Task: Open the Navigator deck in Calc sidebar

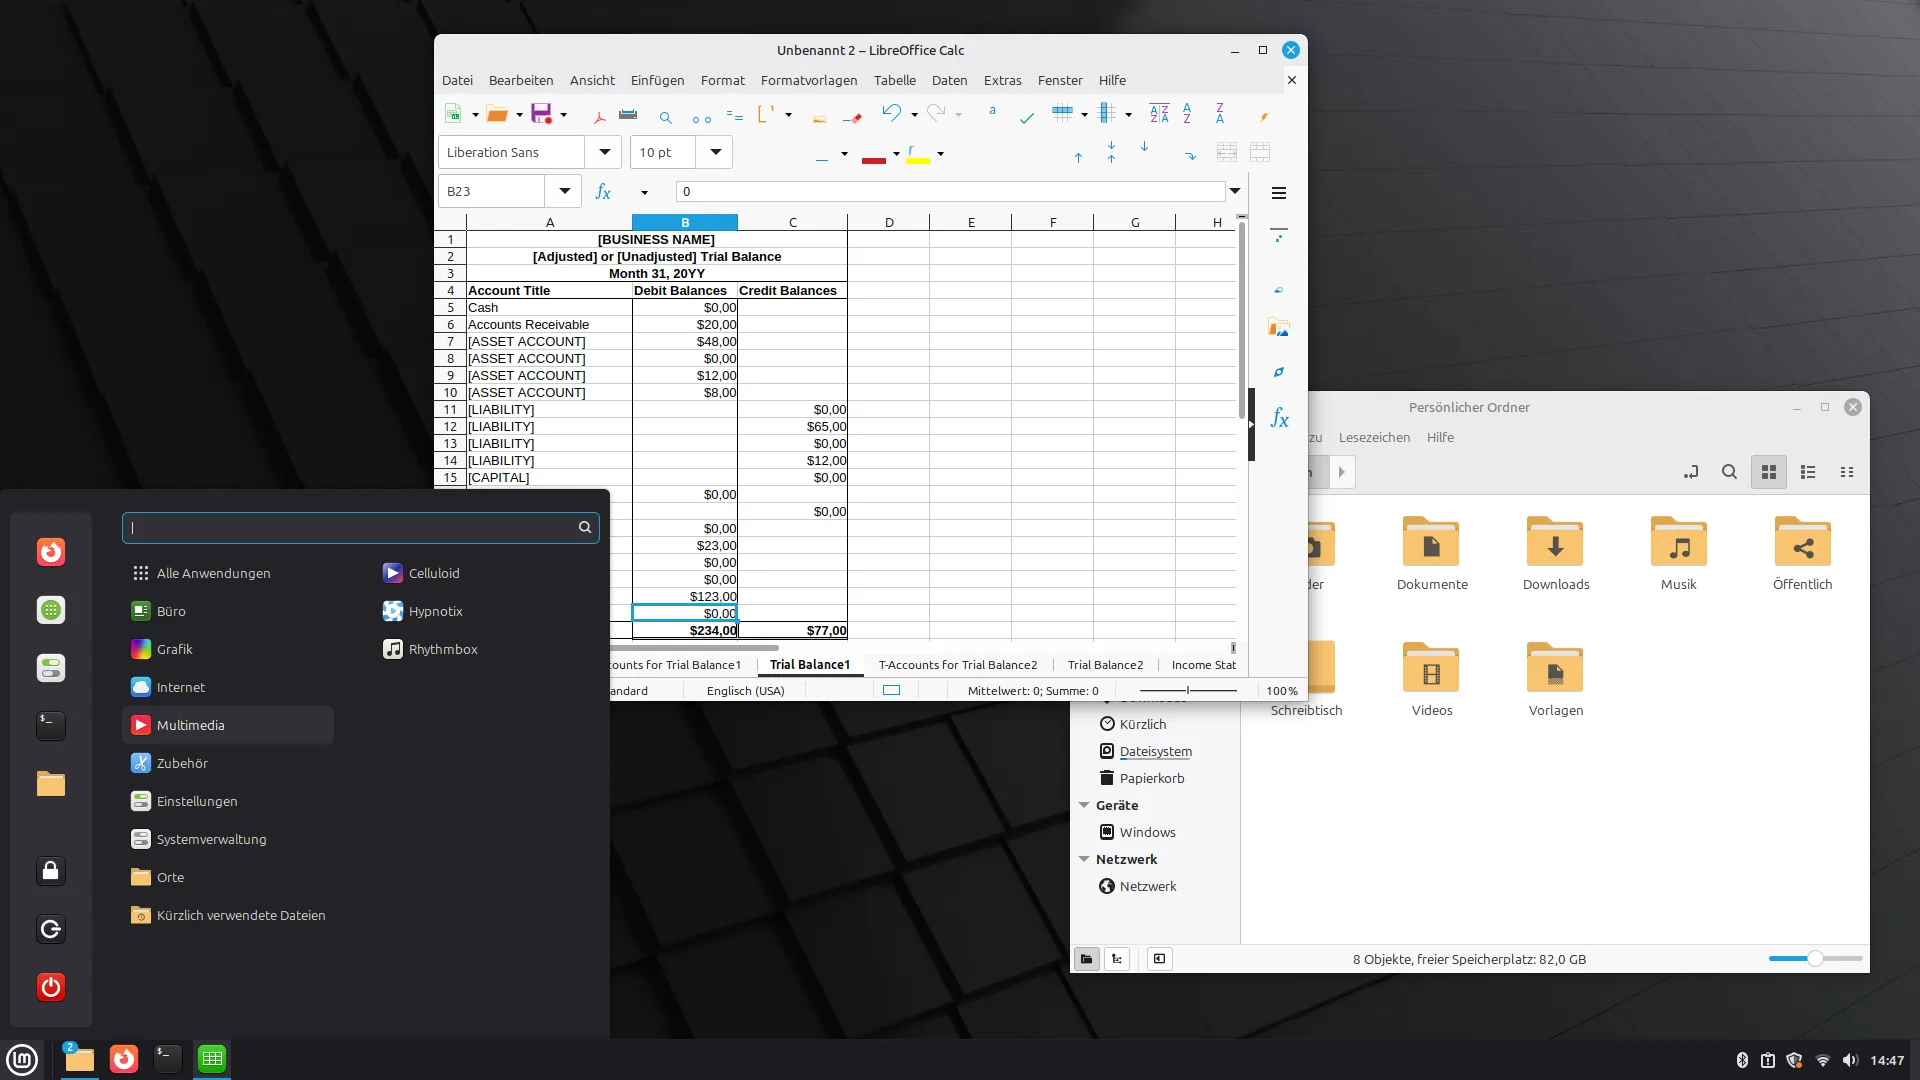Action: [1279, 372]
